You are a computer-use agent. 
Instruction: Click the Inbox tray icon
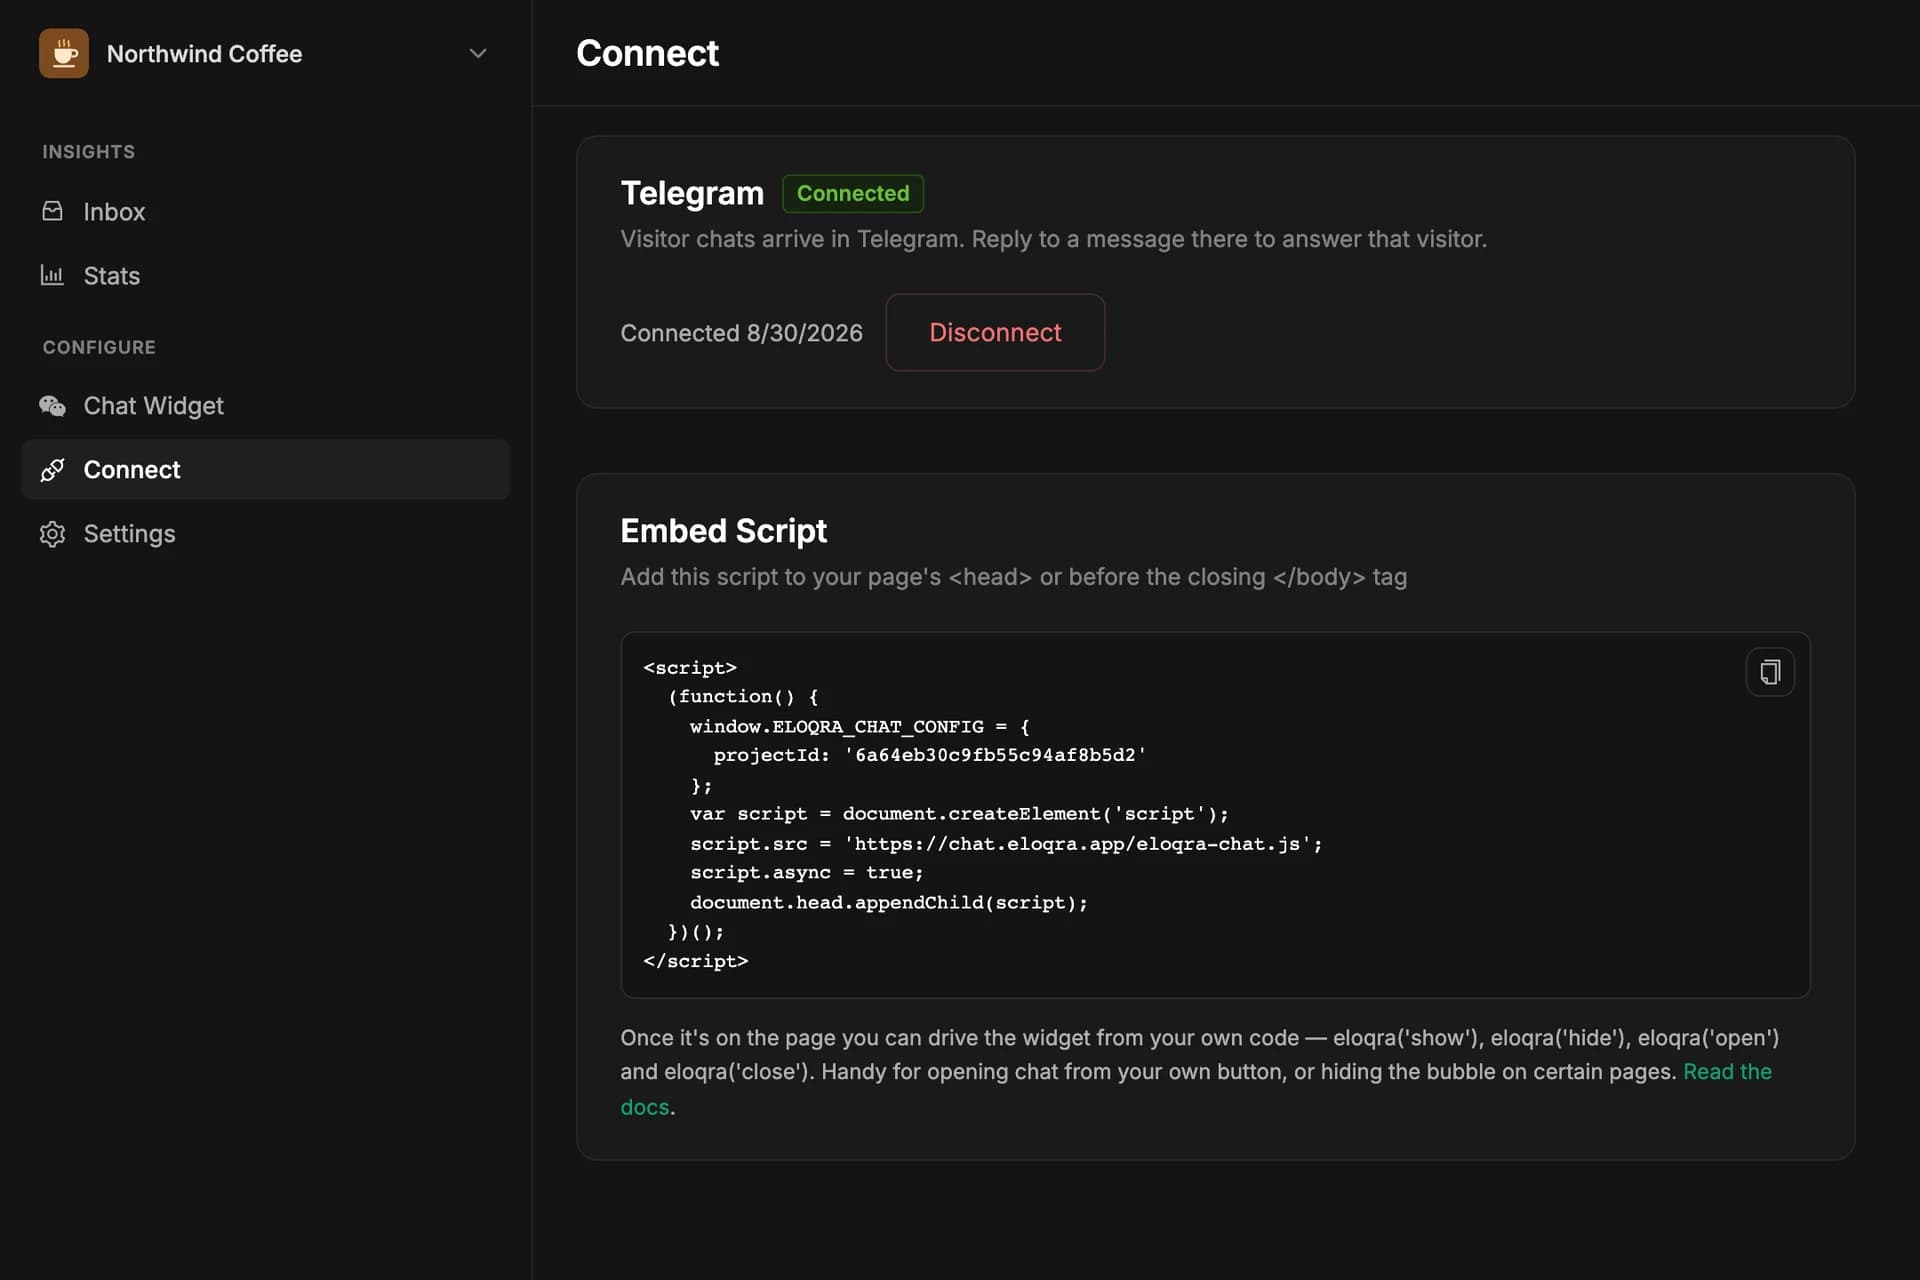pyautogui.click(x=52, y=211)
